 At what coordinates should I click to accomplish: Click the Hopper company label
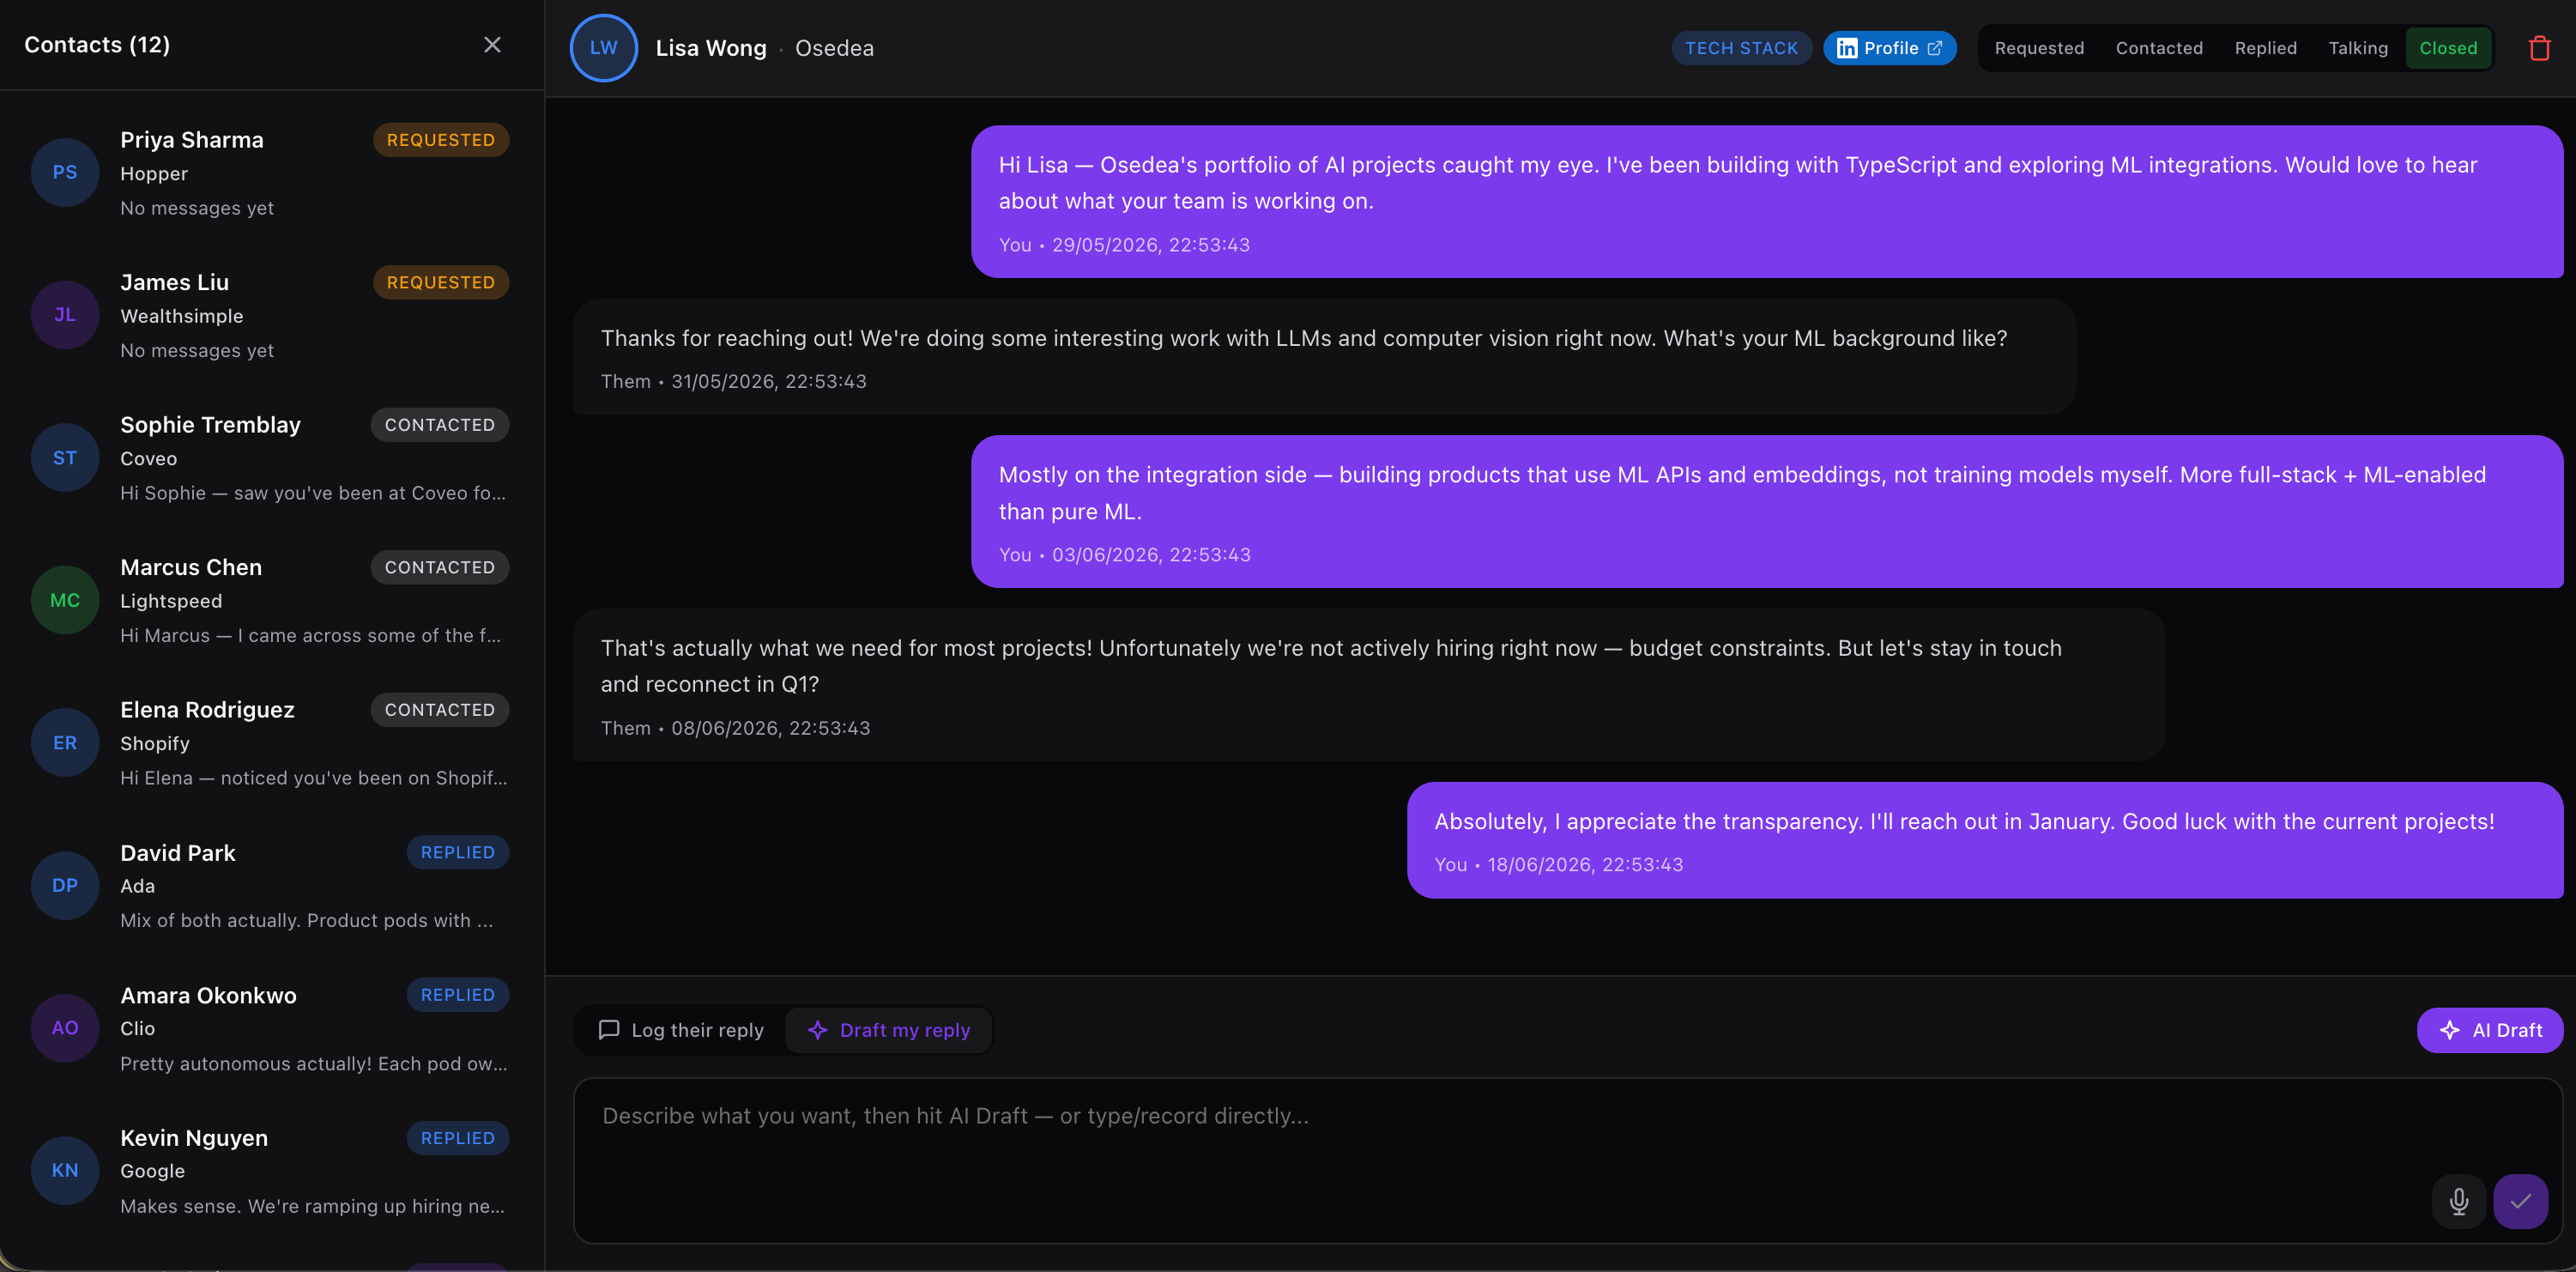click(x=154, y=174)
